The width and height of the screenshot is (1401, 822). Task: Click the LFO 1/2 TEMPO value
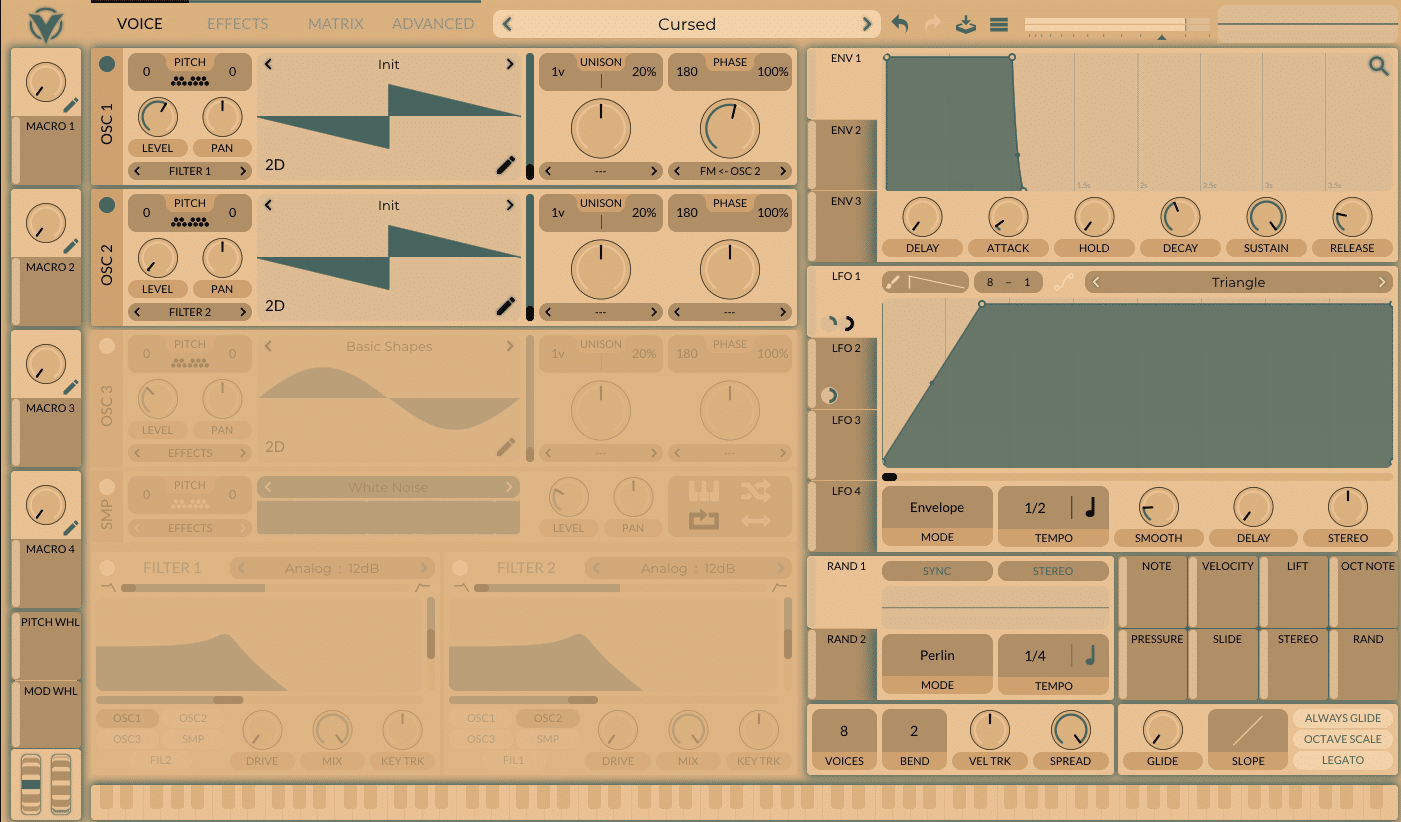point(1035,508)
